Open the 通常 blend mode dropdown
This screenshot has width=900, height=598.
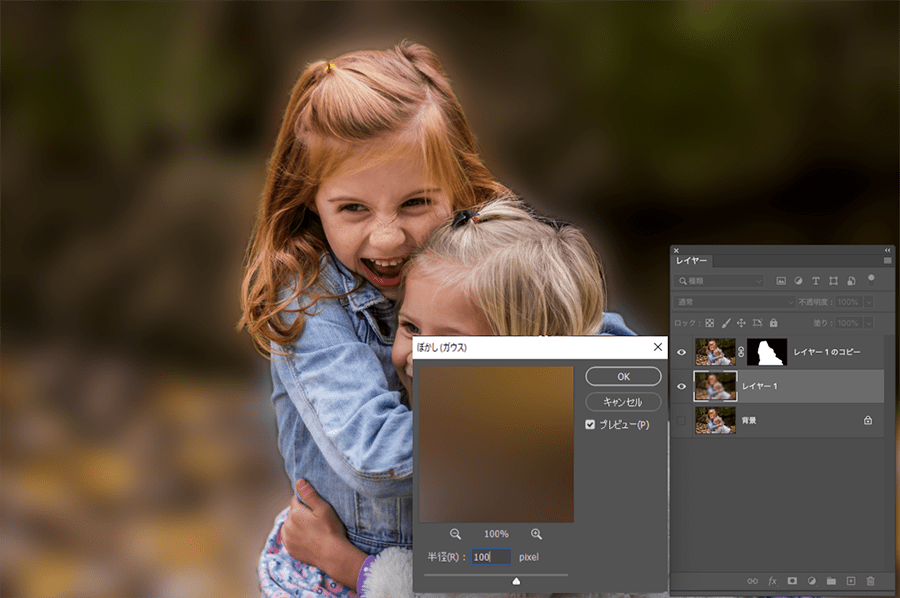734,302
